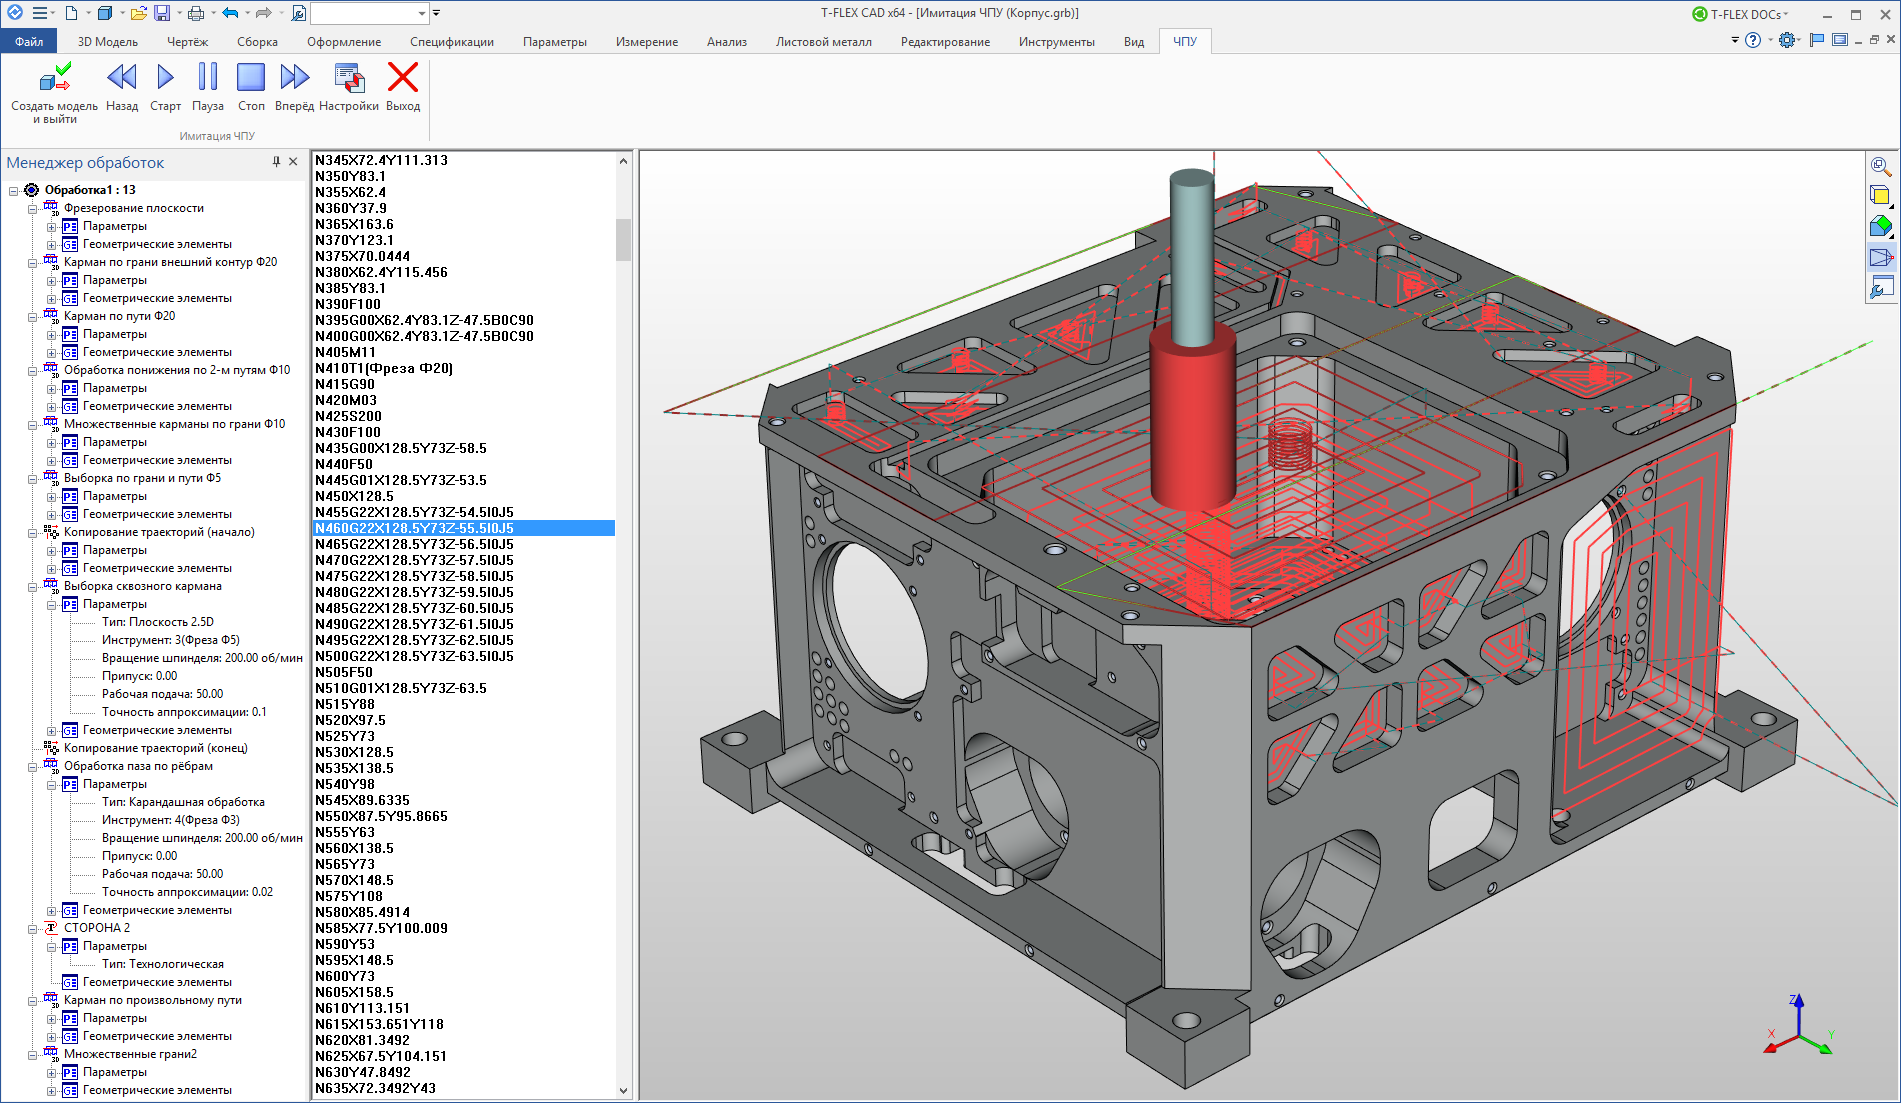The image size is (1901, 1103).
Task: Switch to the Чертёж tab
Action: [x=188, y=42]
